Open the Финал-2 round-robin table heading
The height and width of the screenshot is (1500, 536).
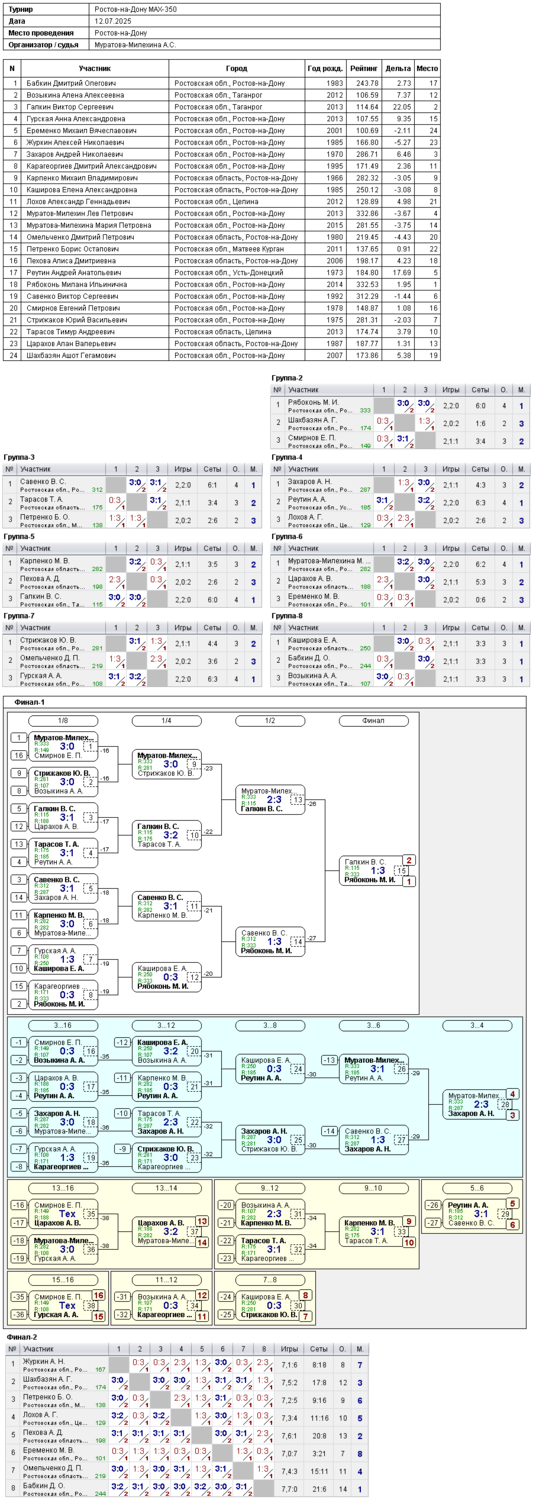tap(22, 1336)
